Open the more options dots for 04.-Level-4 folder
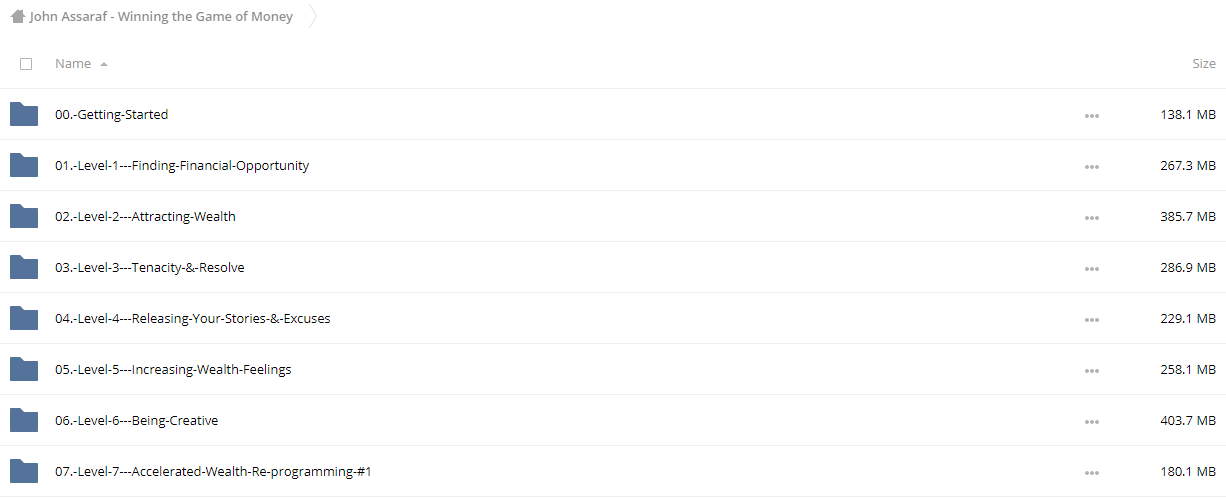Screen dimensions: 1226x498 click(1091, 319)
